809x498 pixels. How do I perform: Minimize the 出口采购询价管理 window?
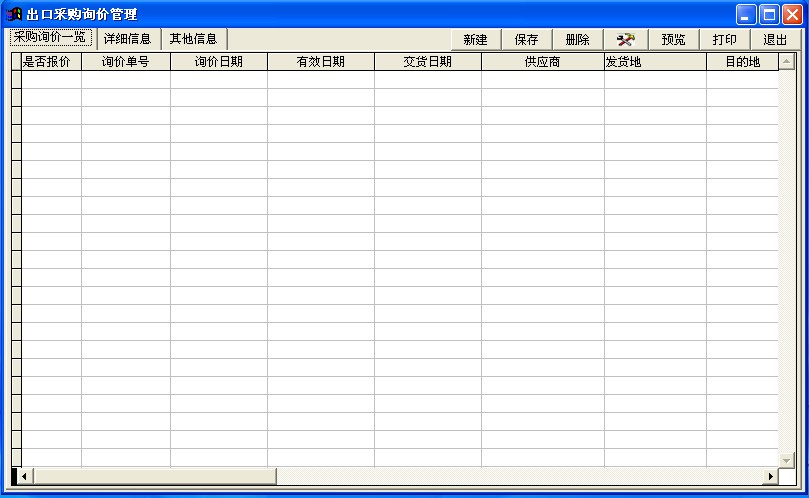[x=746, y=14]
